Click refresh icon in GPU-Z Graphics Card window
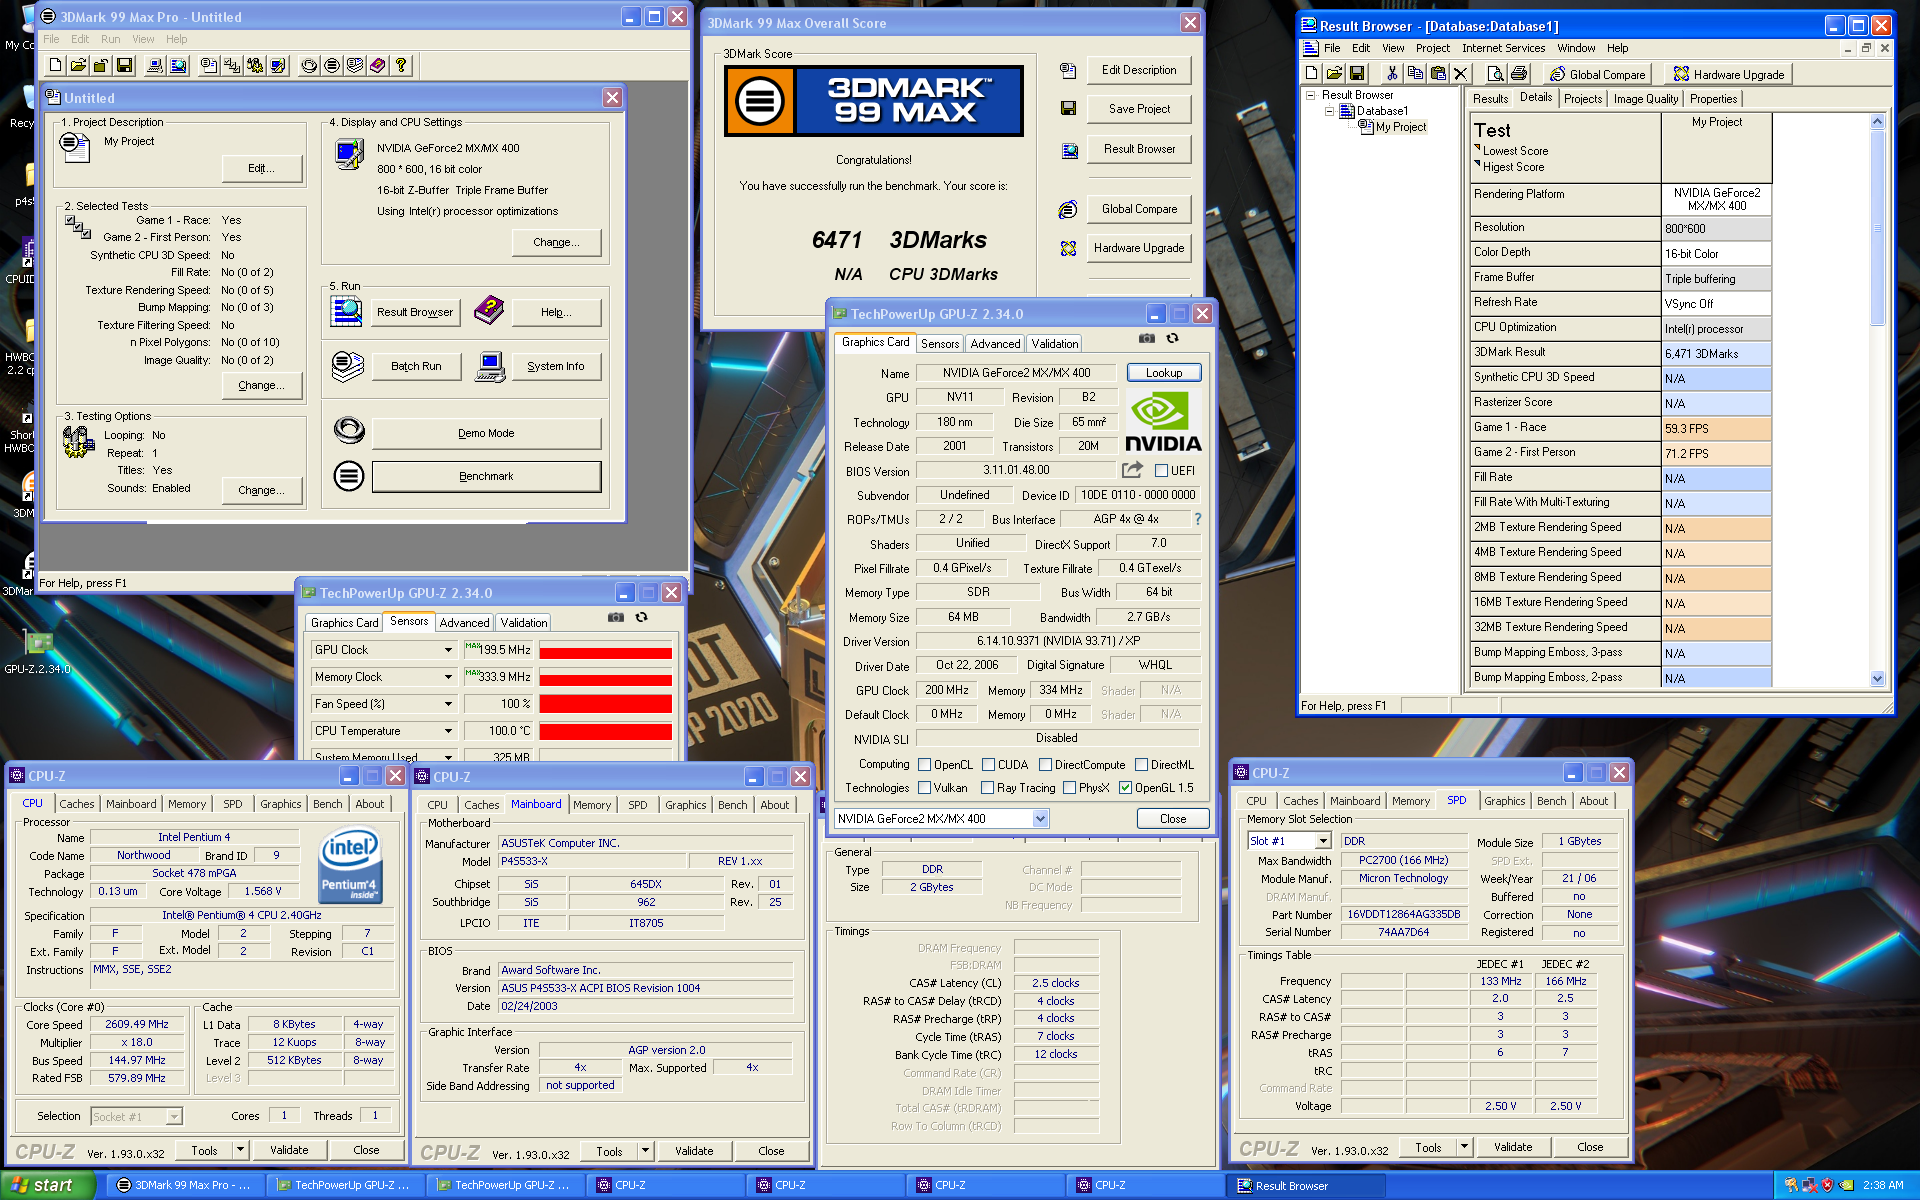Viewport: 1920px width, 1200px height. click(1173, 339)
